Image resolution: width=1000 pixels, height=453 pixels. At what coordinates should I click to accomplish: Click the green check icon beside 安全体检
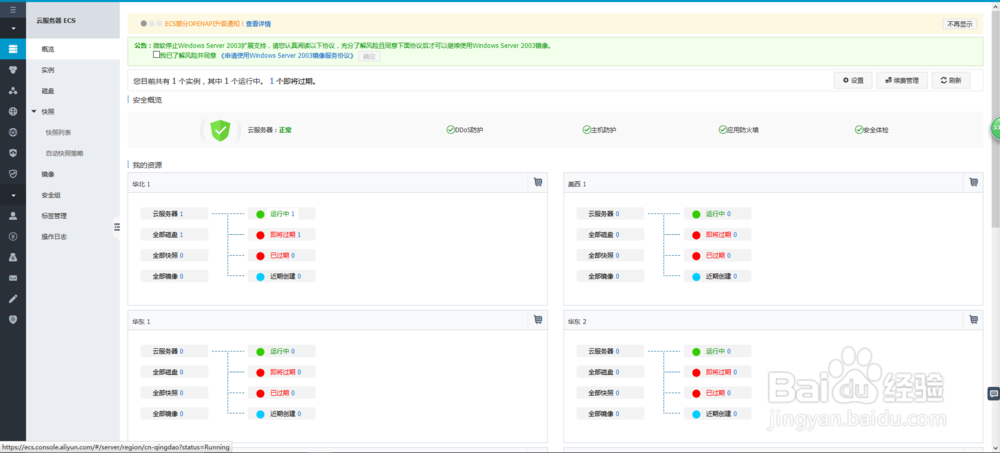(858, 130)
